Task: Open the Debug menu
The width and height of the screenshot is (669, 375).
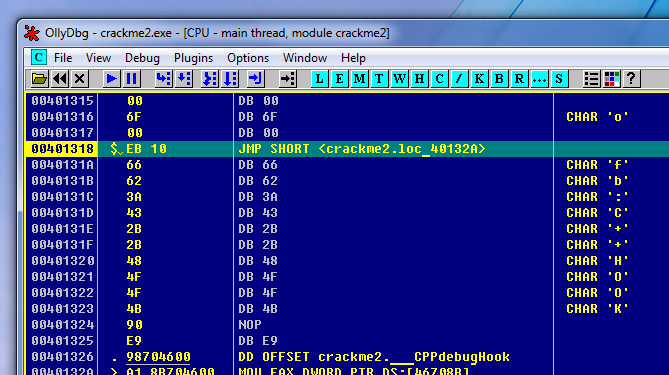Action: (142, 58)
